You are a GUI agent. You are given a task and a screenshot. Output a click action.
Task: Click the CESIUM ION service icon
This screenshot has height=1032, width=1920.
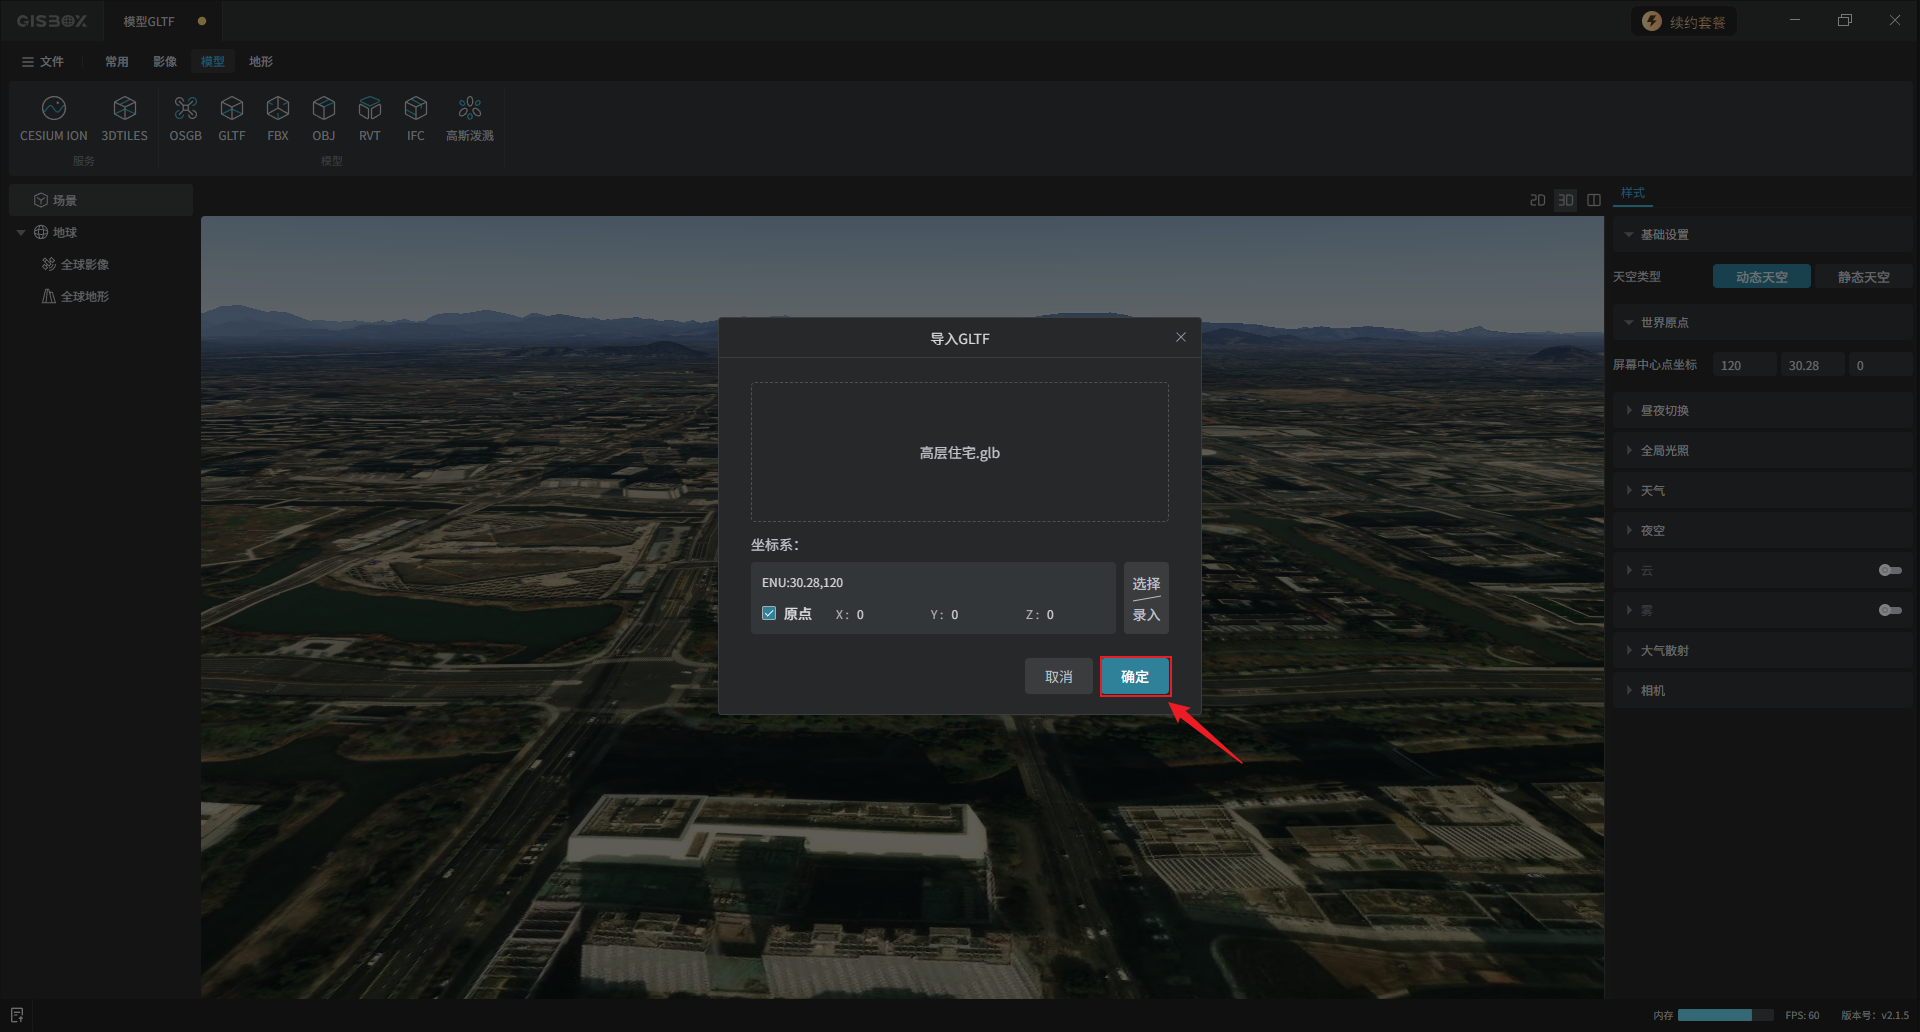click(x=54, y=109)
